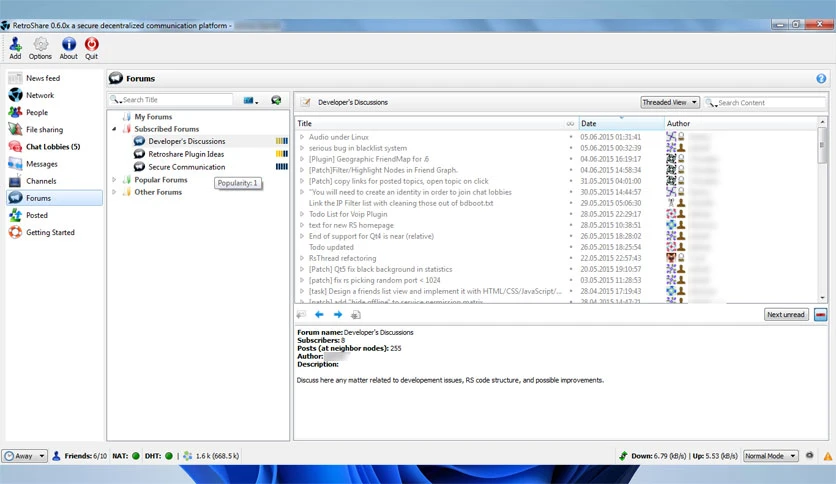
Task: Select Secure Communication forum
Action: point(187,167)
